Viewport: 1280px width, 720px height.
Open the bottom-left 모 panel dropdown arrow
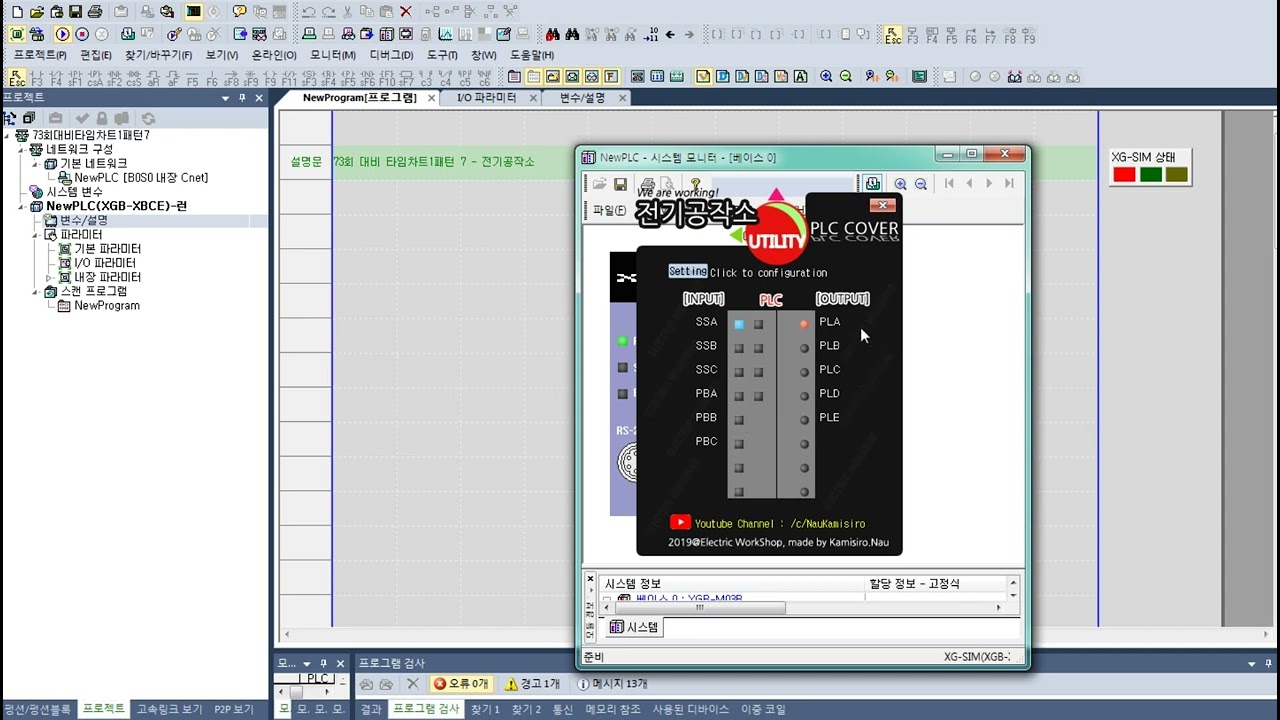(307, 663)
